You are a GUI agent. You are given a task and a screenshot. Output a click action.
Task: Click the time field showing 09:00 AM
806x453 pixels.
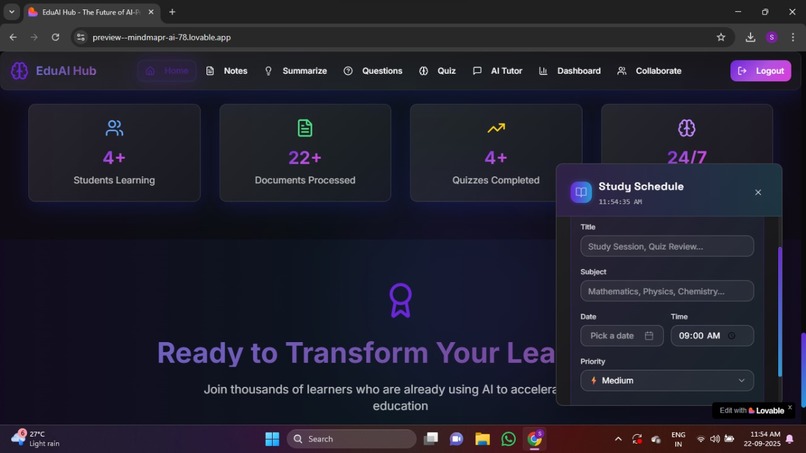[712, 336]
